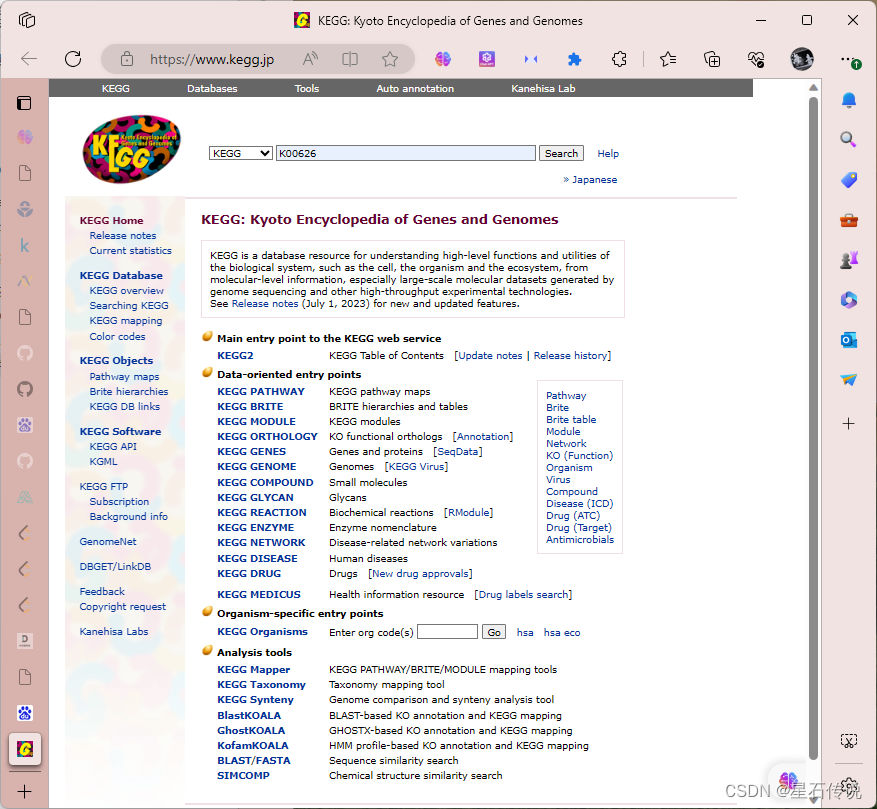Open KEGG API link
Screen dimensions: 877x809
click(x=113, y=446)
